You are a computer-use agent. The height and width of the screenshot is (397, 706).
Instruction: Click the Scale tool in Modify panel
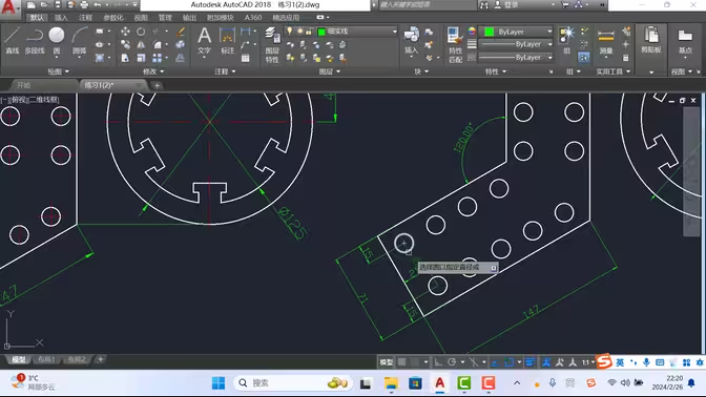141,58
